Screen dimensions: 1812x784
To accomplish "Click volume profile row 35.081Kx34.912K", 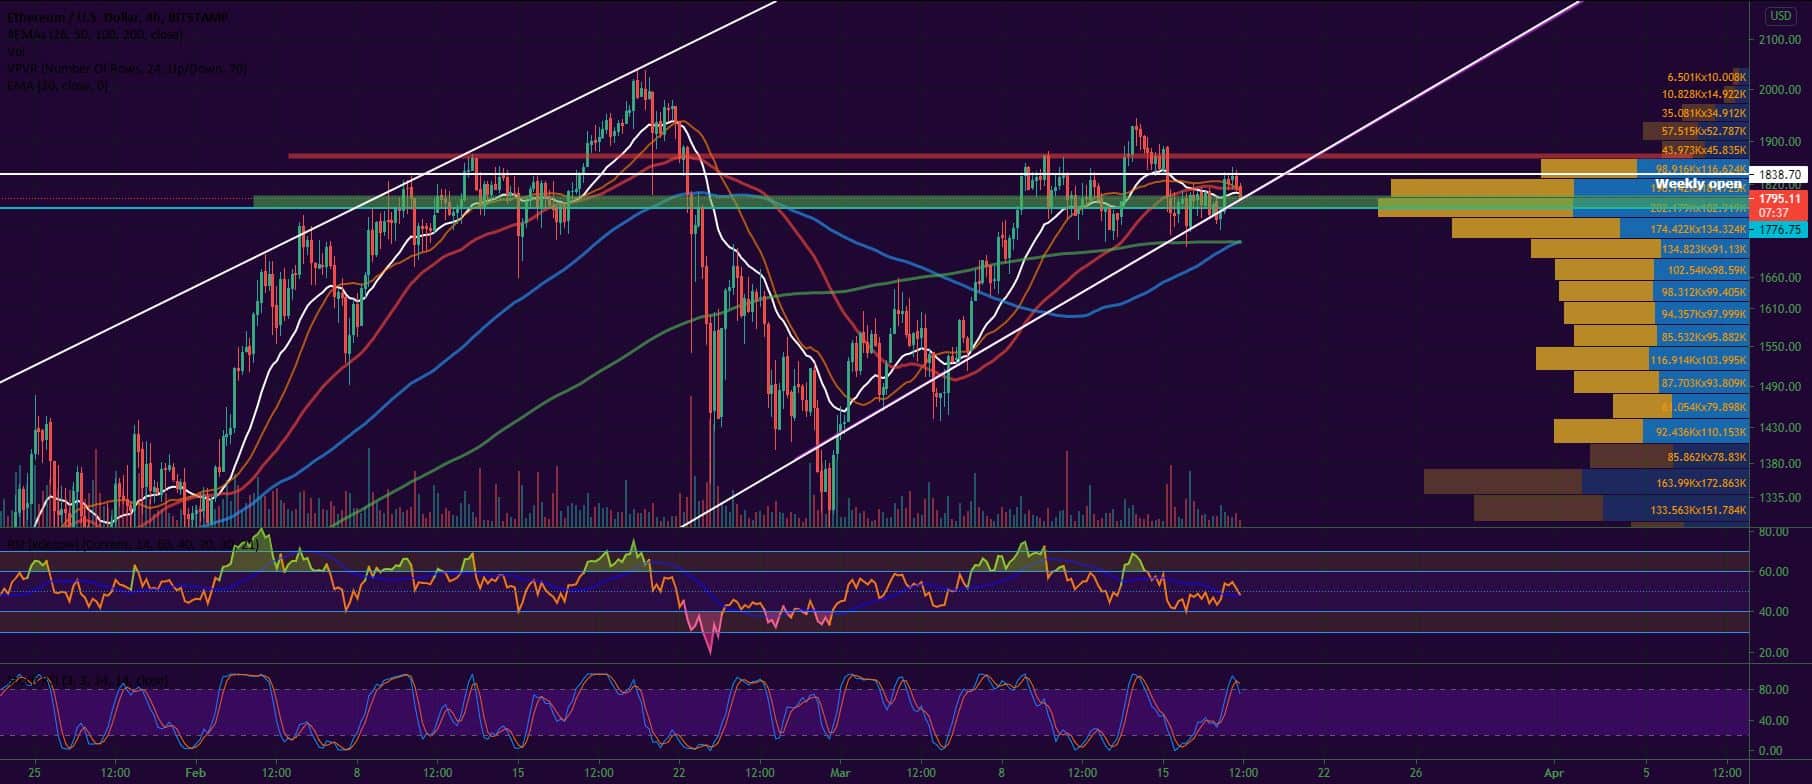I will point(1704,113).
